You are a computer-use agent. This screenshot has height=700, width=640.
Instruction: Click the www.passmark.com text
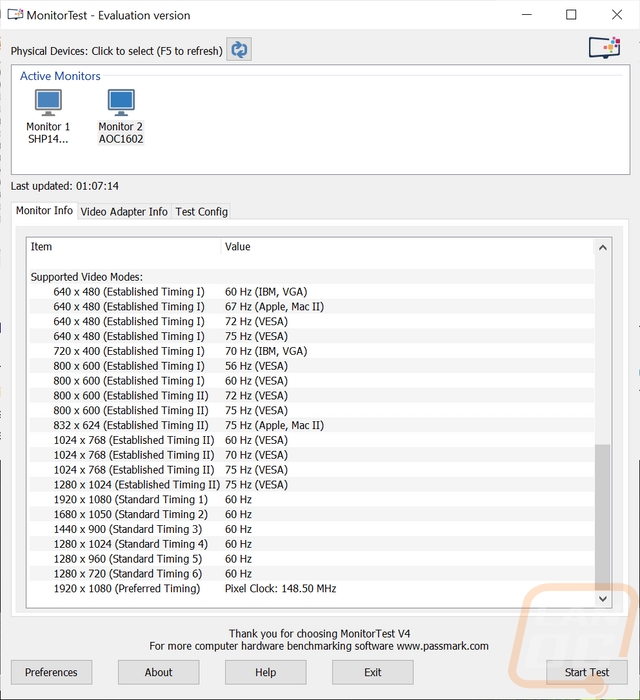[x=442, y=646]
